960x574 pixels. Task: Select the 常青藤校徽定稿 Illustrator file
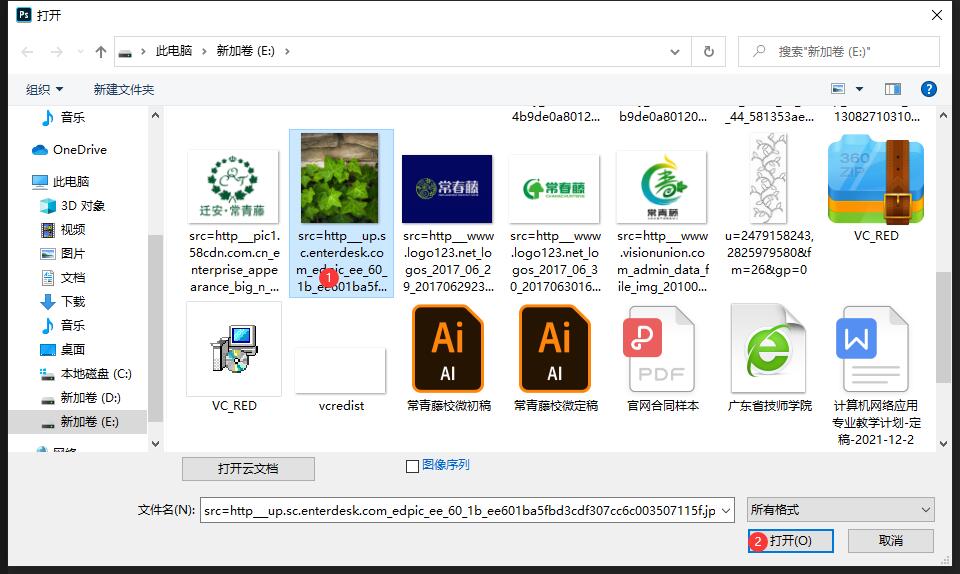pyautogui.click(x=555, y=359)
